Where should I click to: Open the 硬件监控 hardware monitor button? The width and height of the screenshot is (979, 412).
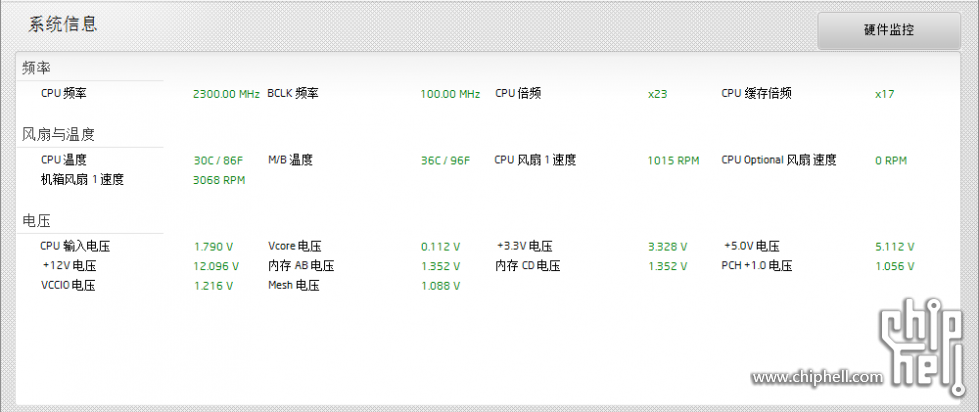tap(888, 30)
